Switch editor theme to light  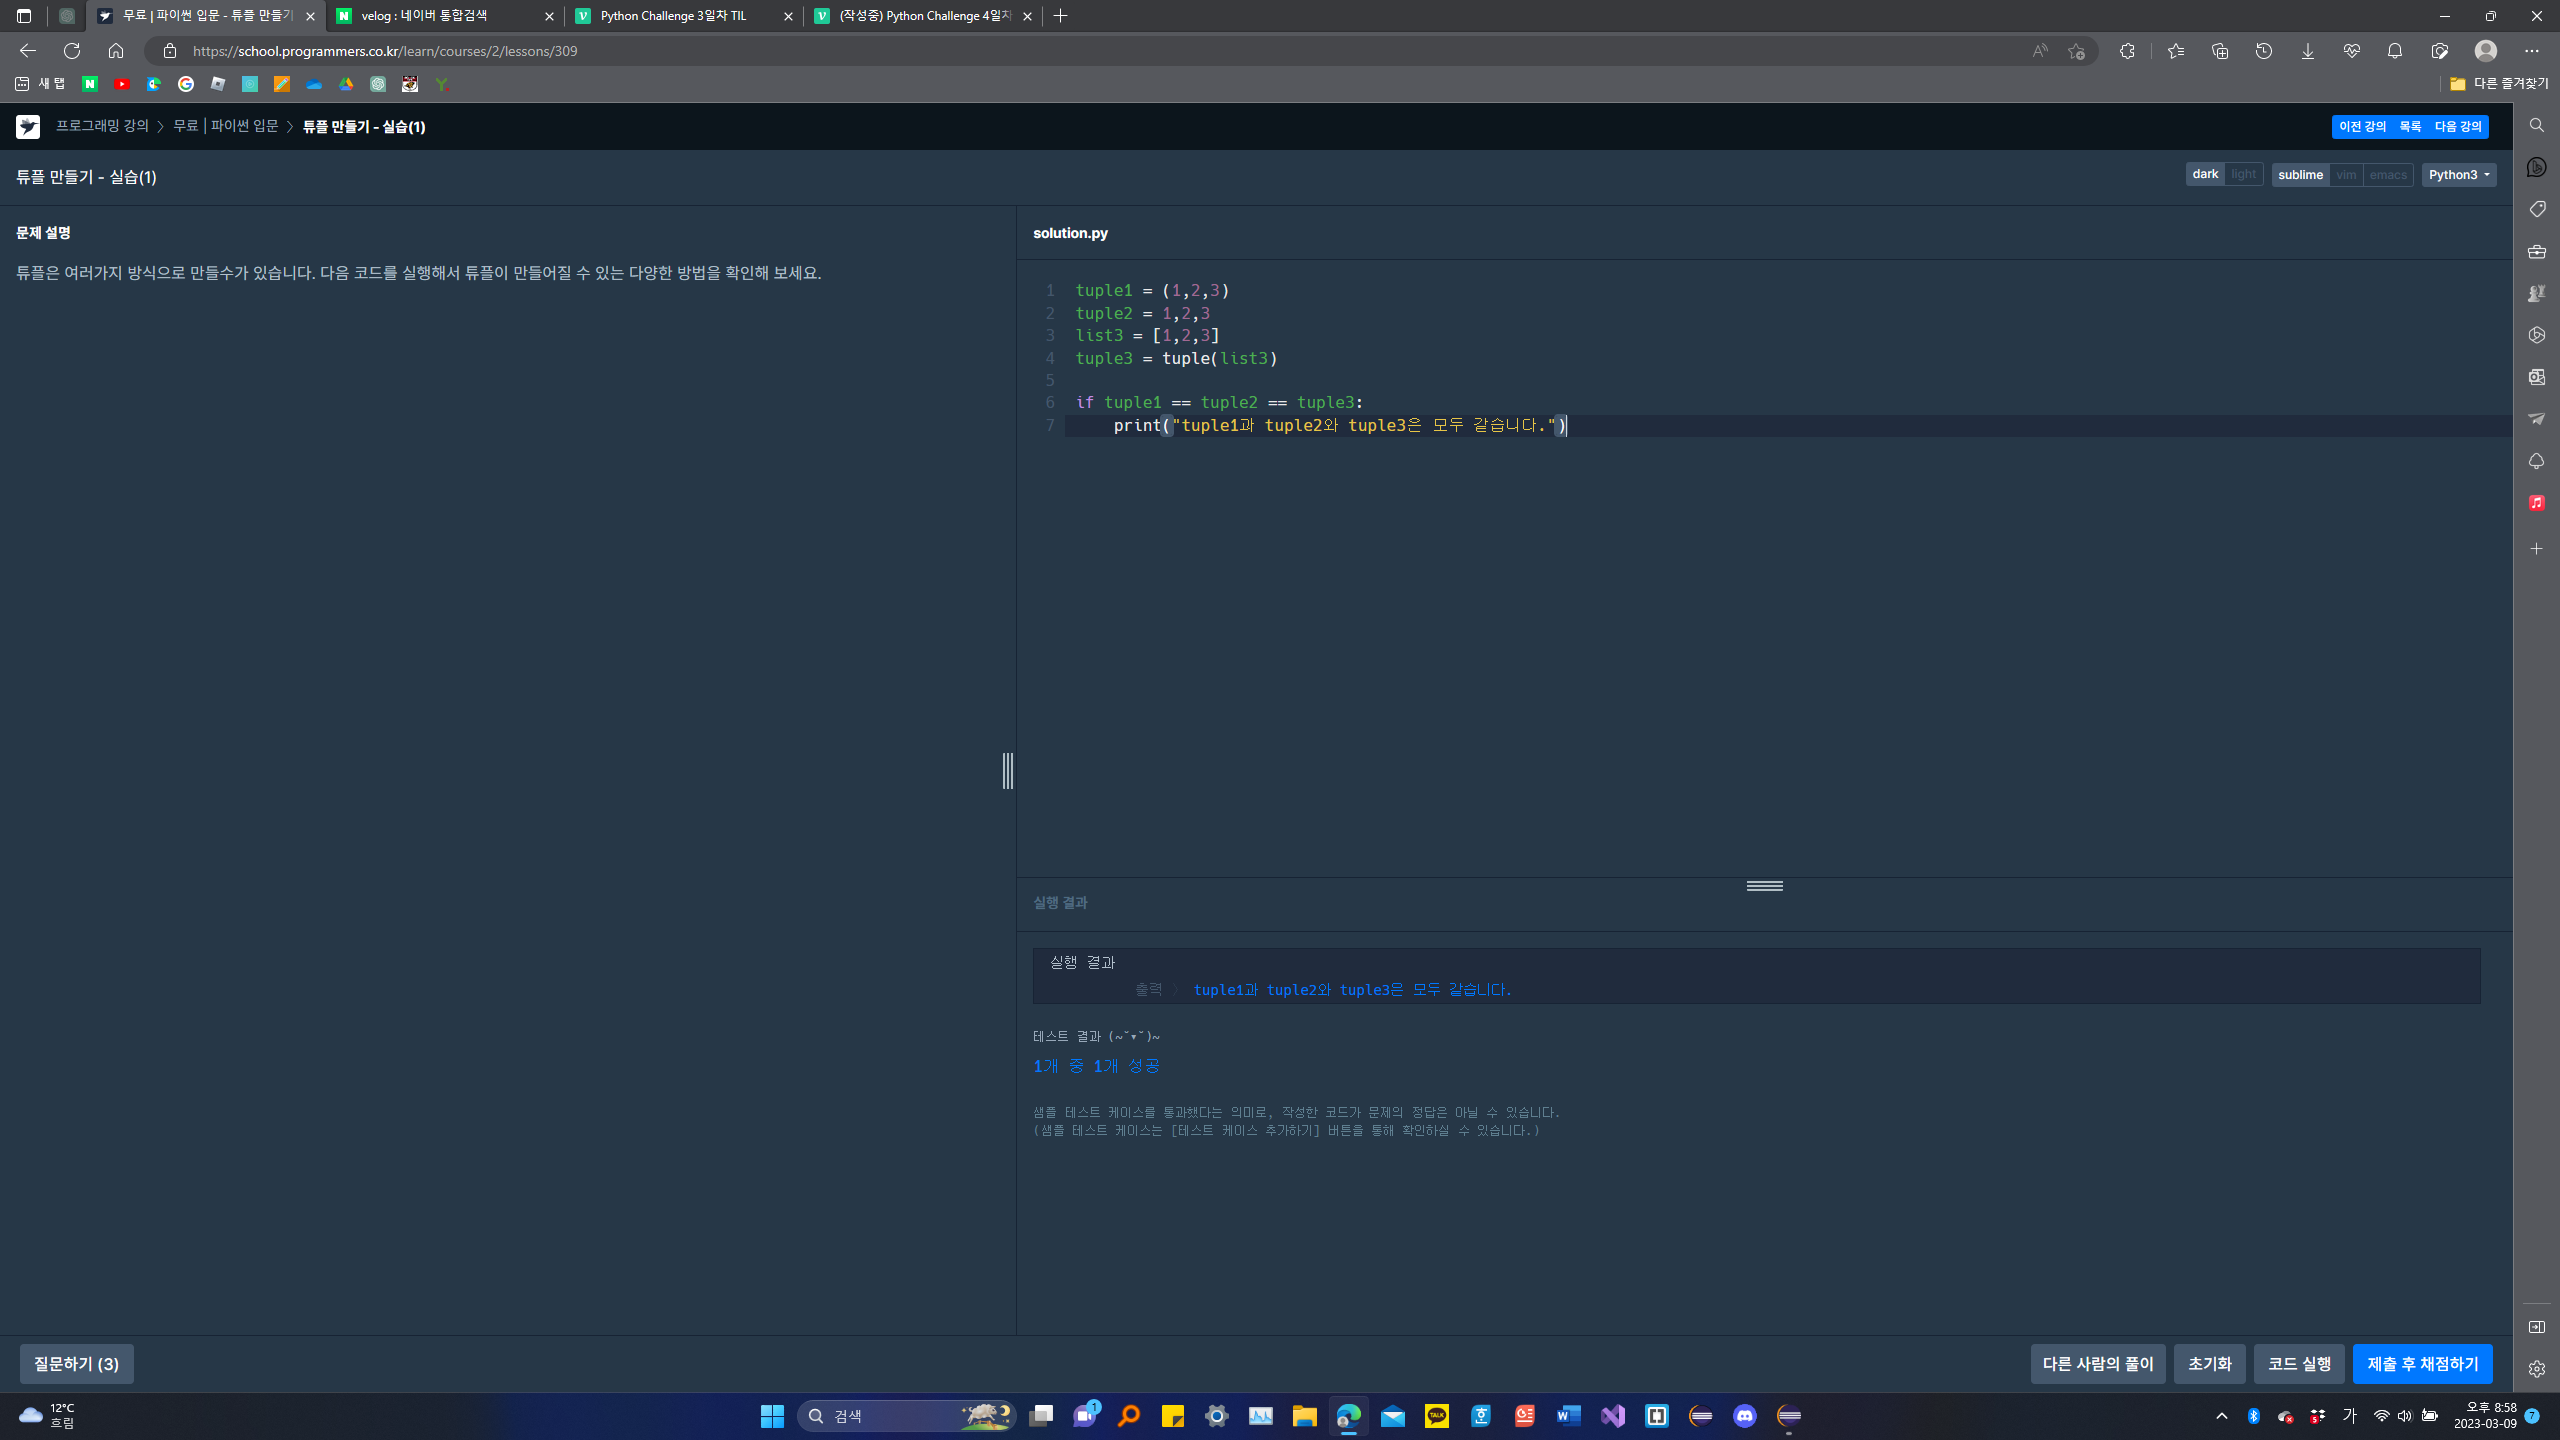pyautogui.click(x=2243, y=175)
